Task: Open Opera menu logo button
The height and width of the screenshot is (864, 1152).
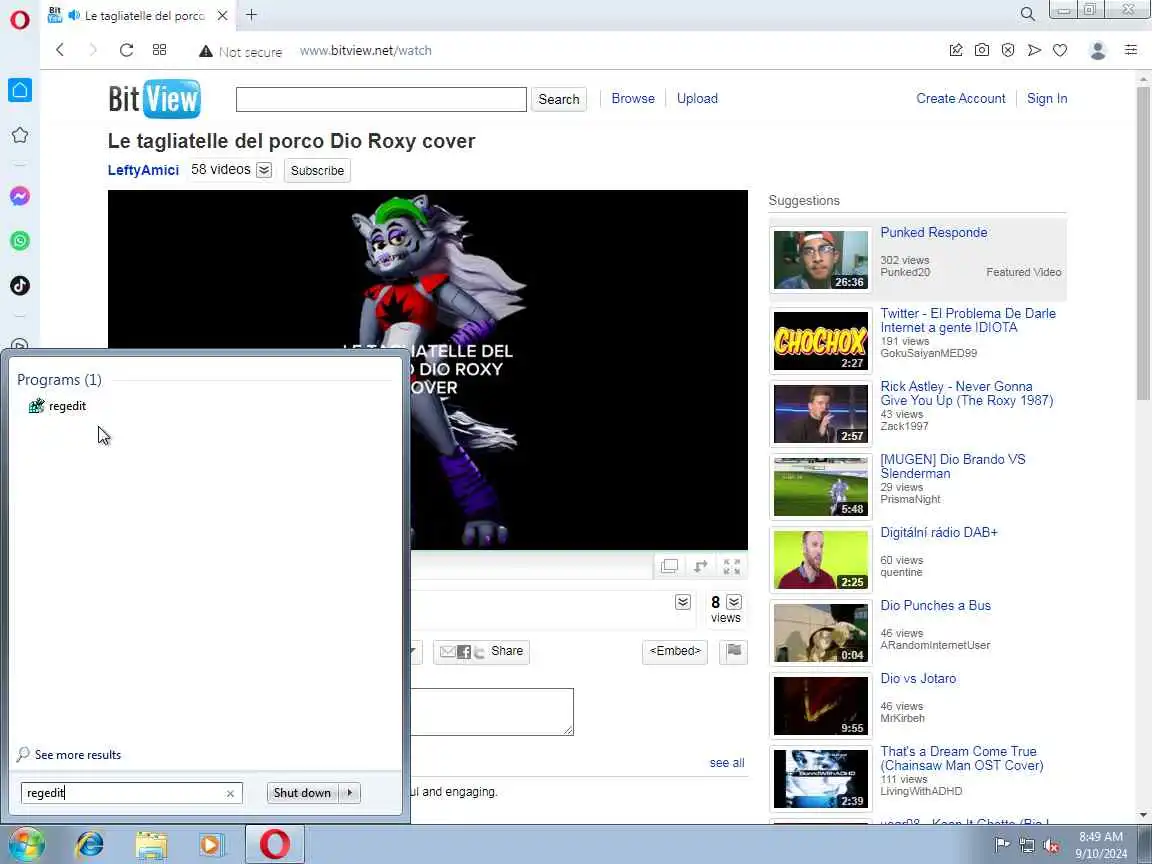Action: pos(20,19)
